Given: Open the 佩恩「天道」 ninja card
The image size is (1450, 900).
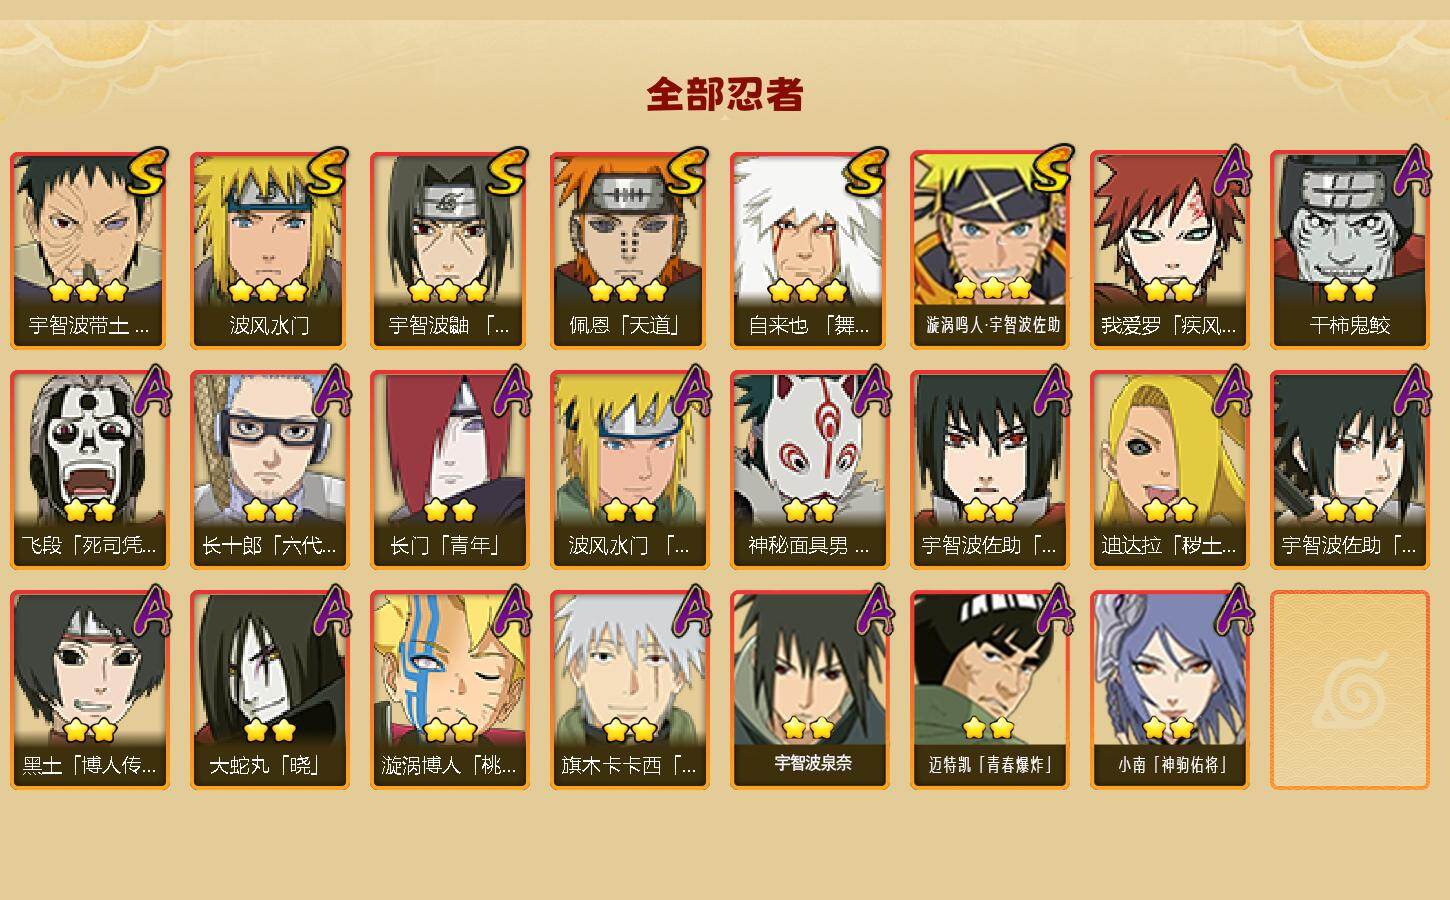Looking at the screenshot, I should 629,250.
